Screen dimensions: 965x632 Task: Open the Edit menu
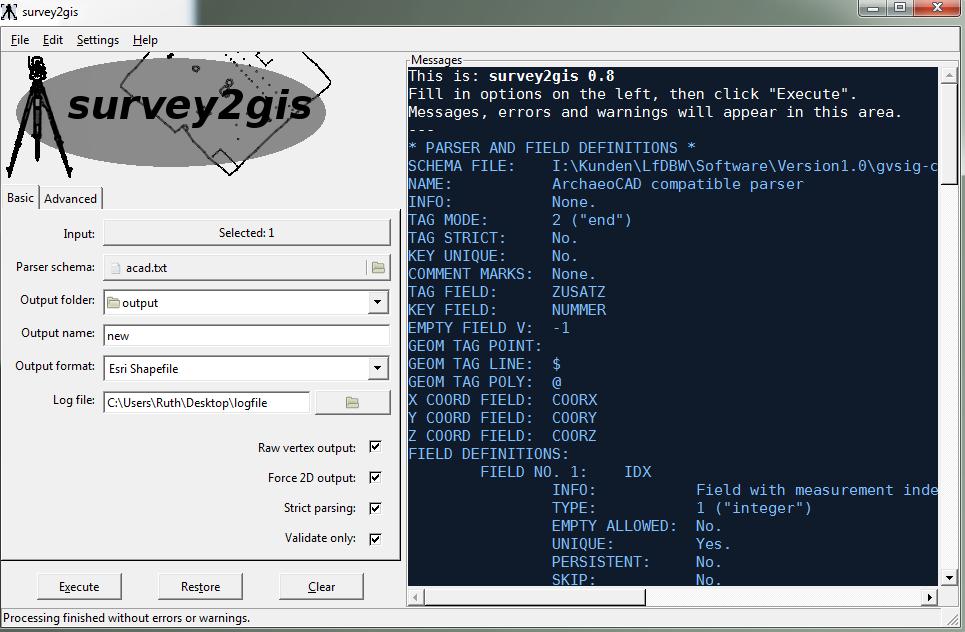53,40
